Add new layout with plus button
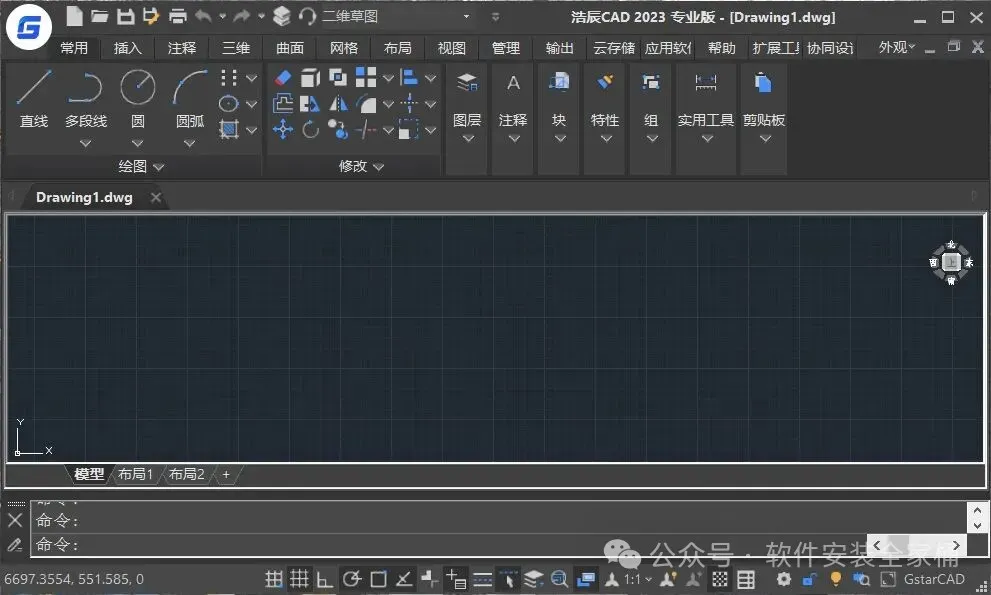The height and width of the screenshot is (595, 991). [226, 474]
